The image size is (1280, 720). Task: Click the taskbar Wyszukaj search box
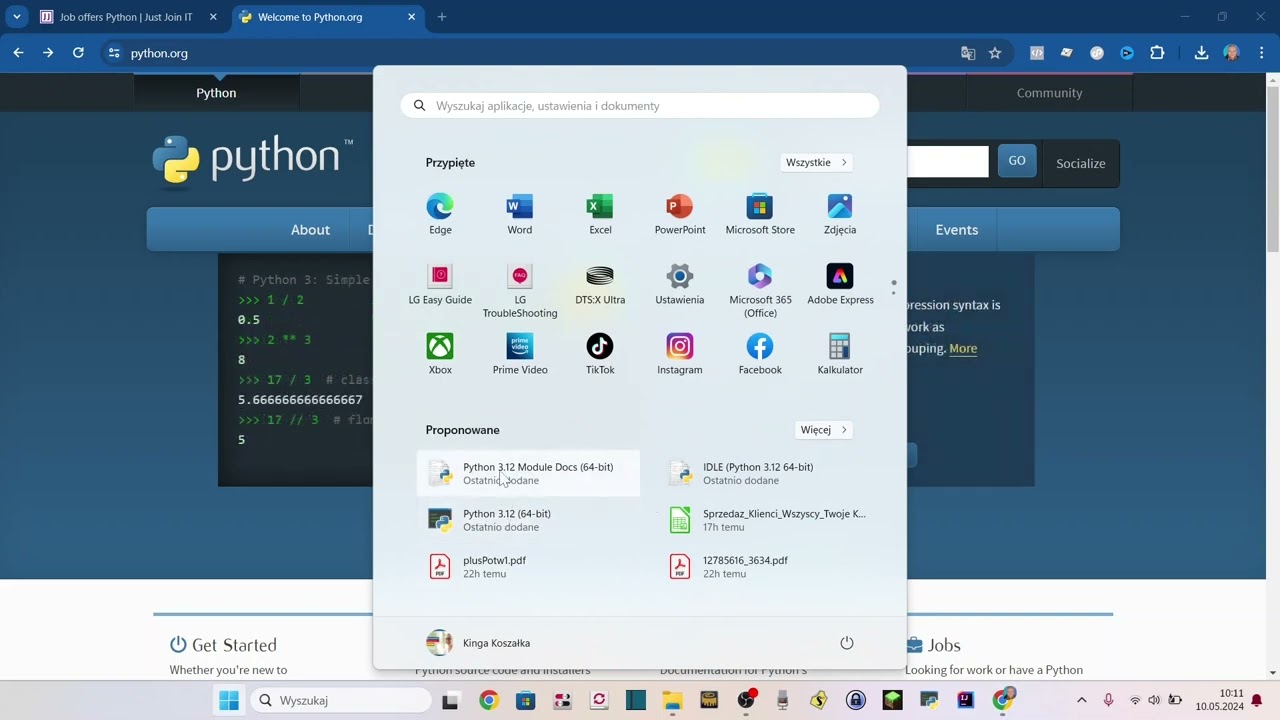(340, 700)
